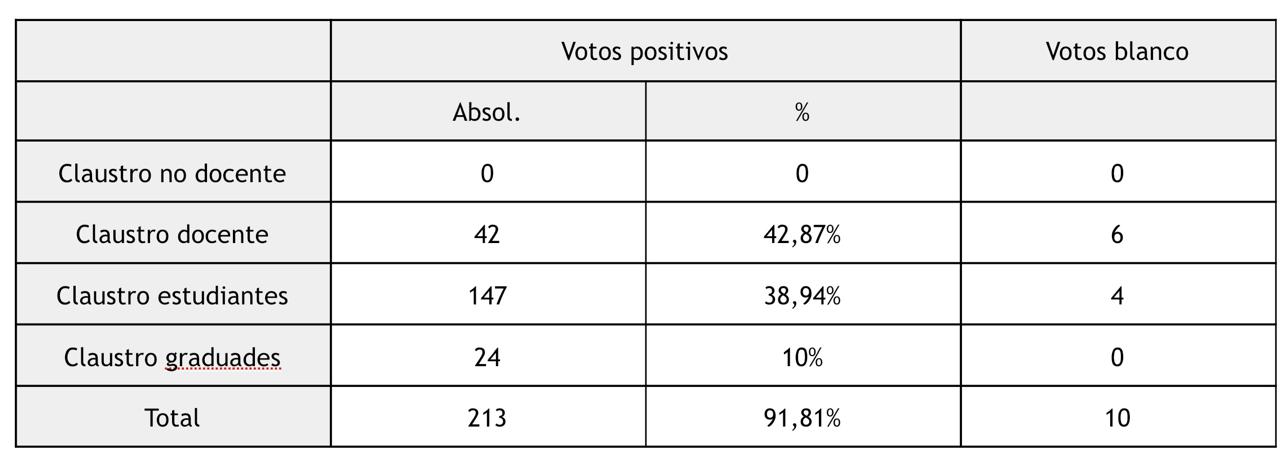Click the 24 absolute votes cell
The height and width of the screenshot is (472, 1280).
pos(487,357)
